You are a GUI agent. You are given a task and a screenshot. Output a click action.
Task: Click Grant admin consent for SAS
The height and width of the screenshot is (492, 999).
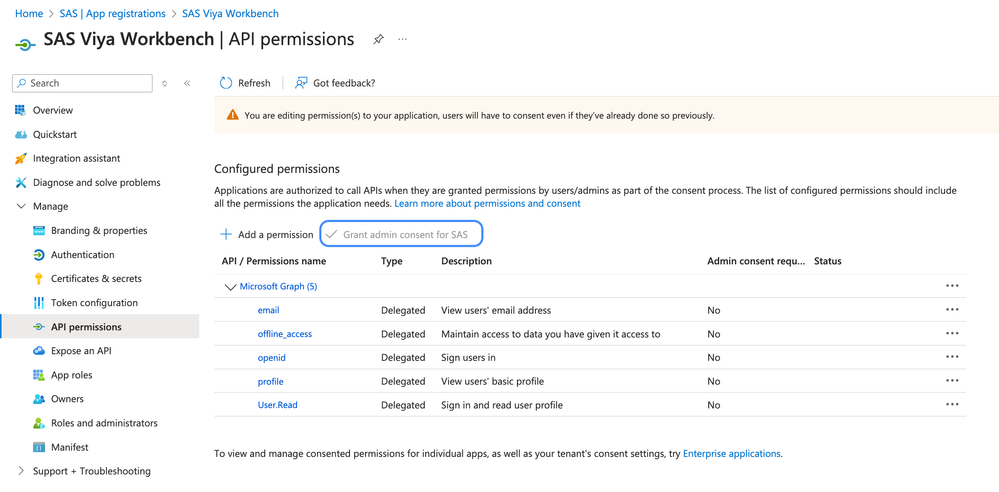point(402,234)
